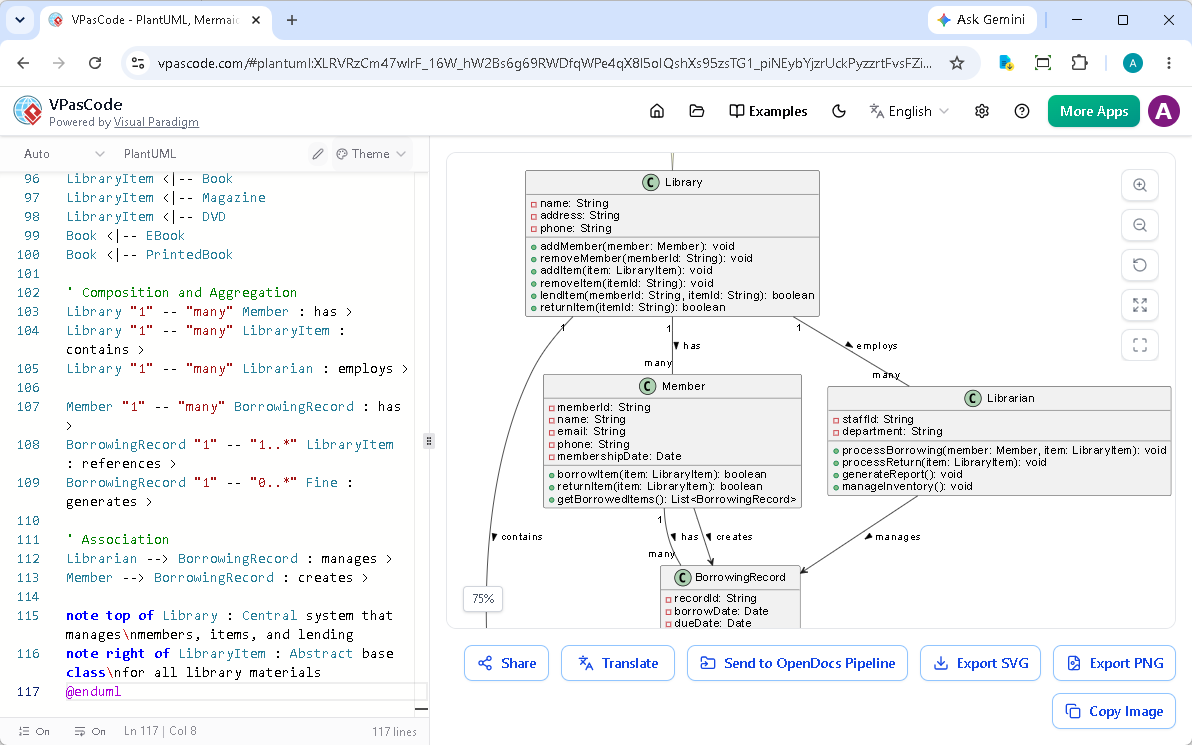Click the ' Association comment line
This screenshot has height=745, width=1192.
tap(117, 540)
